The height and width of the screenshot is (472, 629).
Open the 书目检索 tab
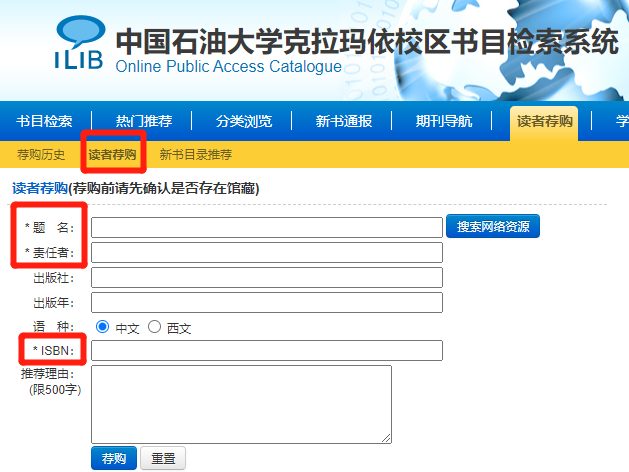[44, 121]
